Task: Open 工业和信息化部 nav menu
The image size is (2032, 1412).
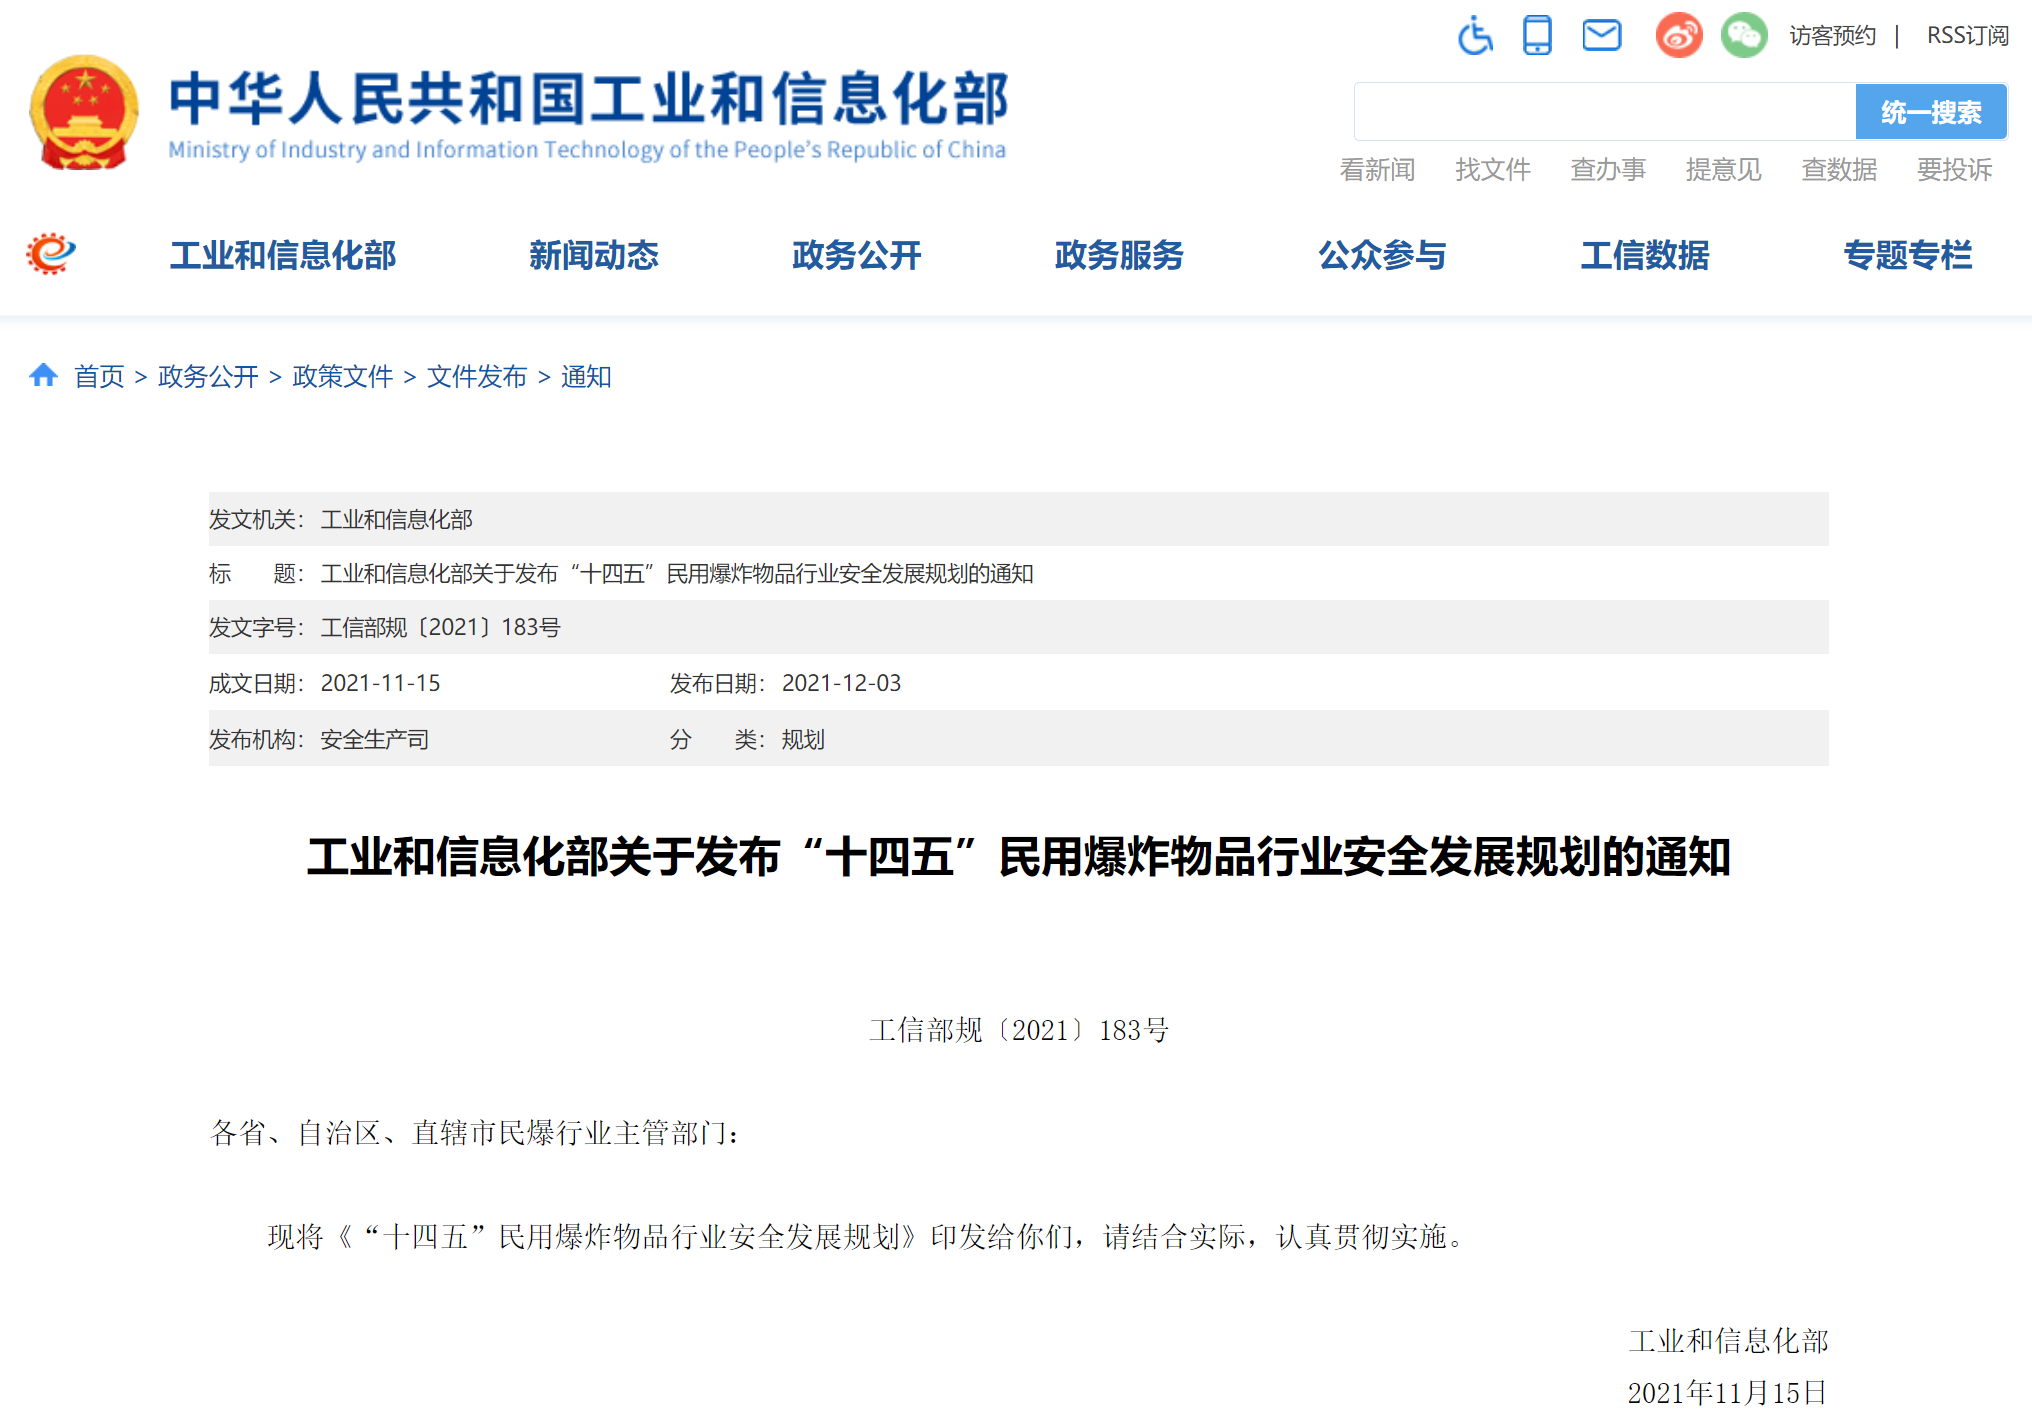Action: 283,255
